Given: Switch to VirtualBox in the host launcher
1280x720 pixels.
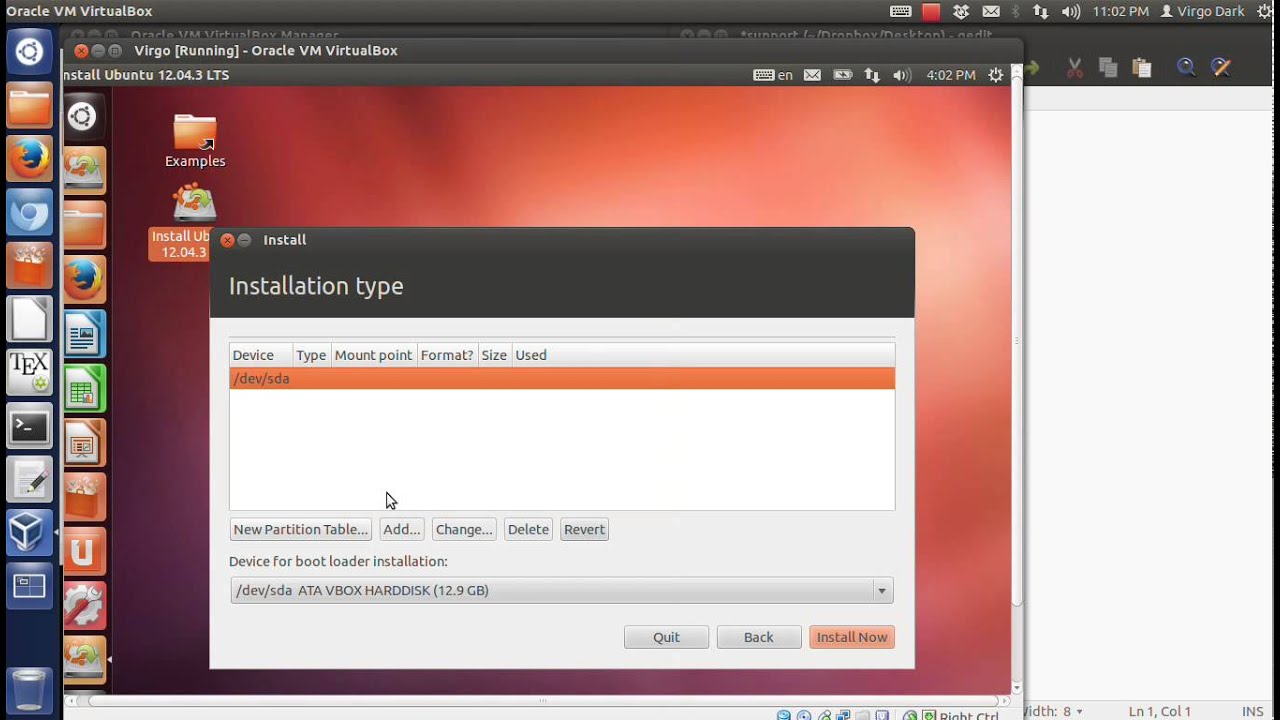Looking at the screenshot, I should pos(29,534).
